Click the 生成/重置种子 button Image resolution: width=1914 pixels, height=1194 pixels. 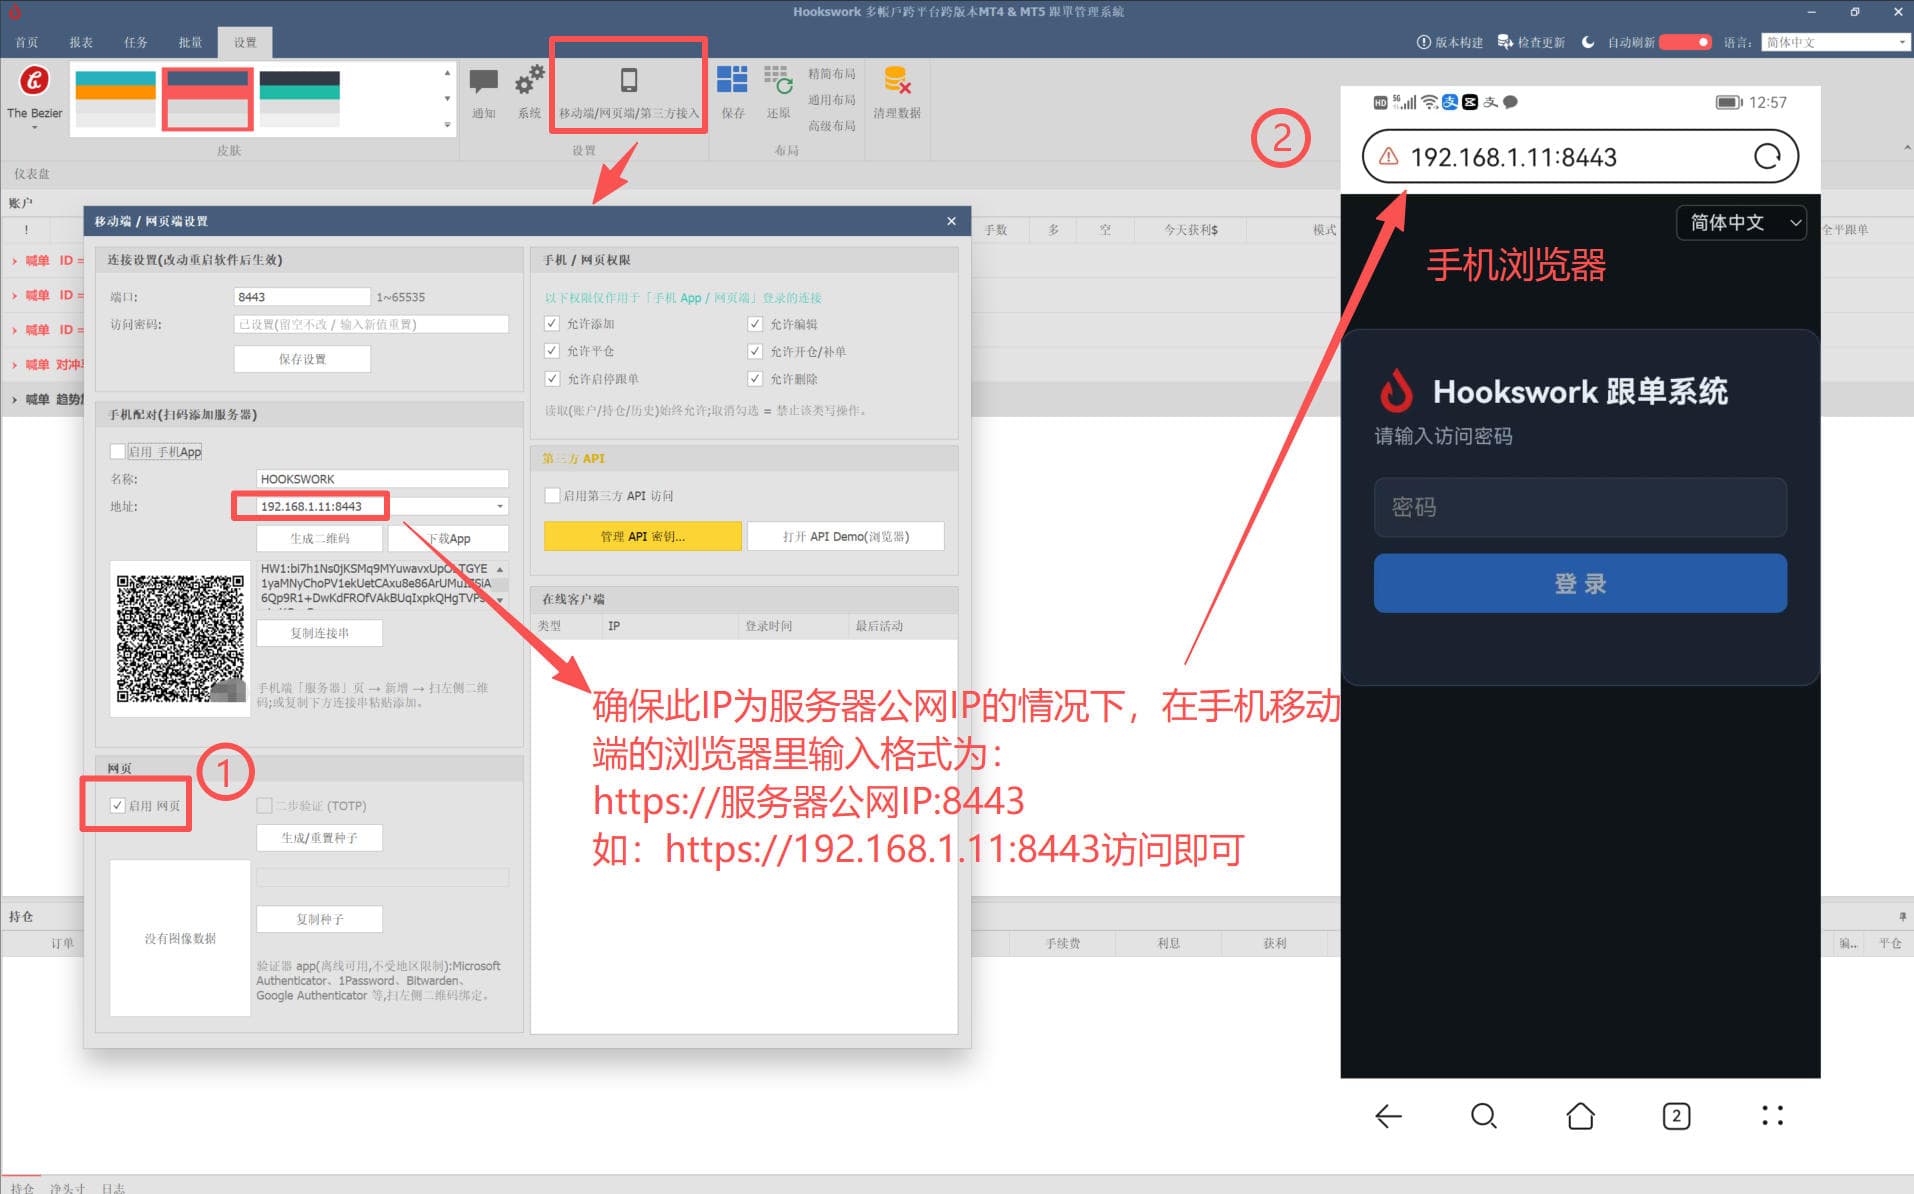point(320,838)
